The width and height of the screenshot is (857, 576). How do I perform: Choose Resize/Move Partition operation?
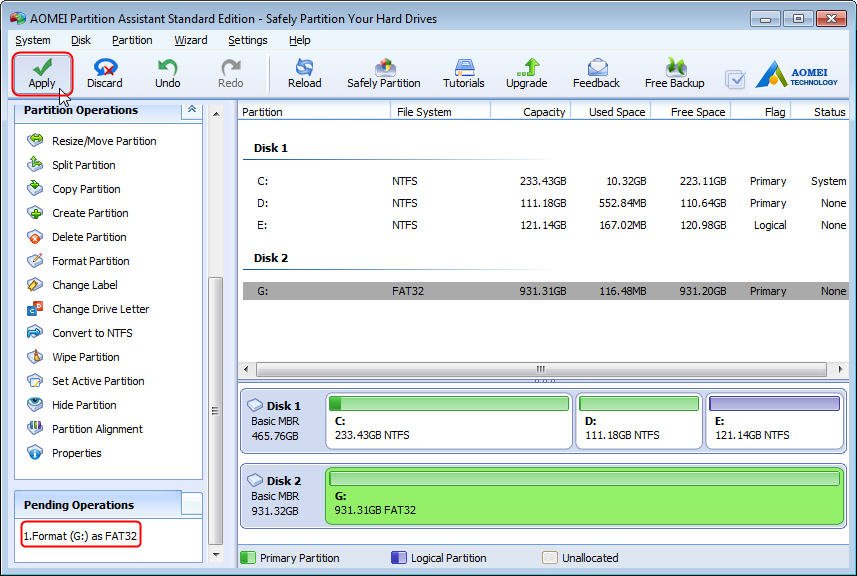pos(92,141)
